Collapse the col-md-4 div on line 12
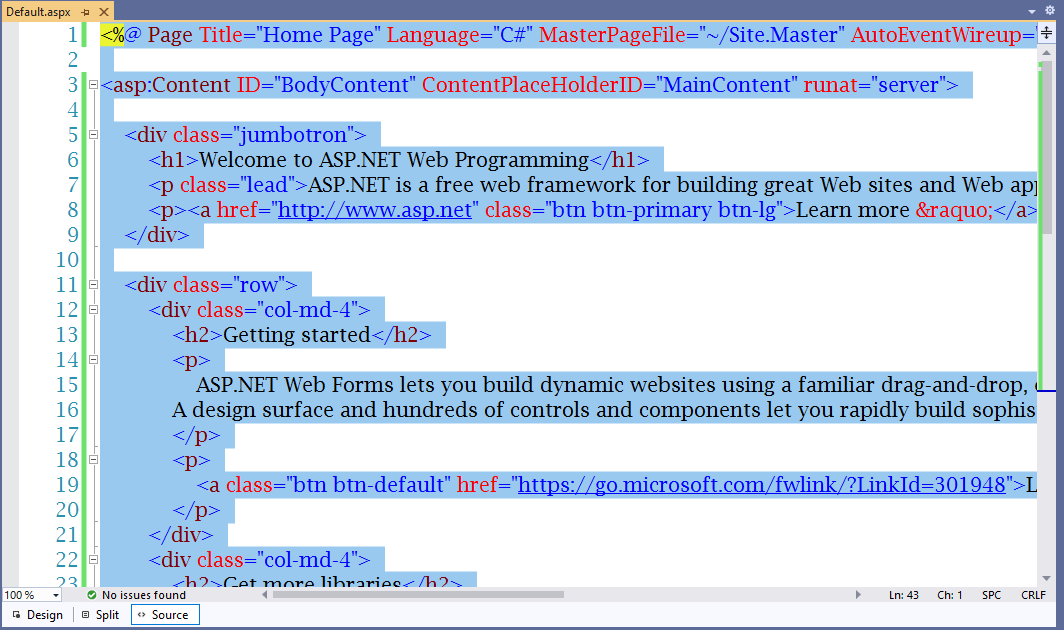The height and width of the screenshot is (630, 1064). 94,310
